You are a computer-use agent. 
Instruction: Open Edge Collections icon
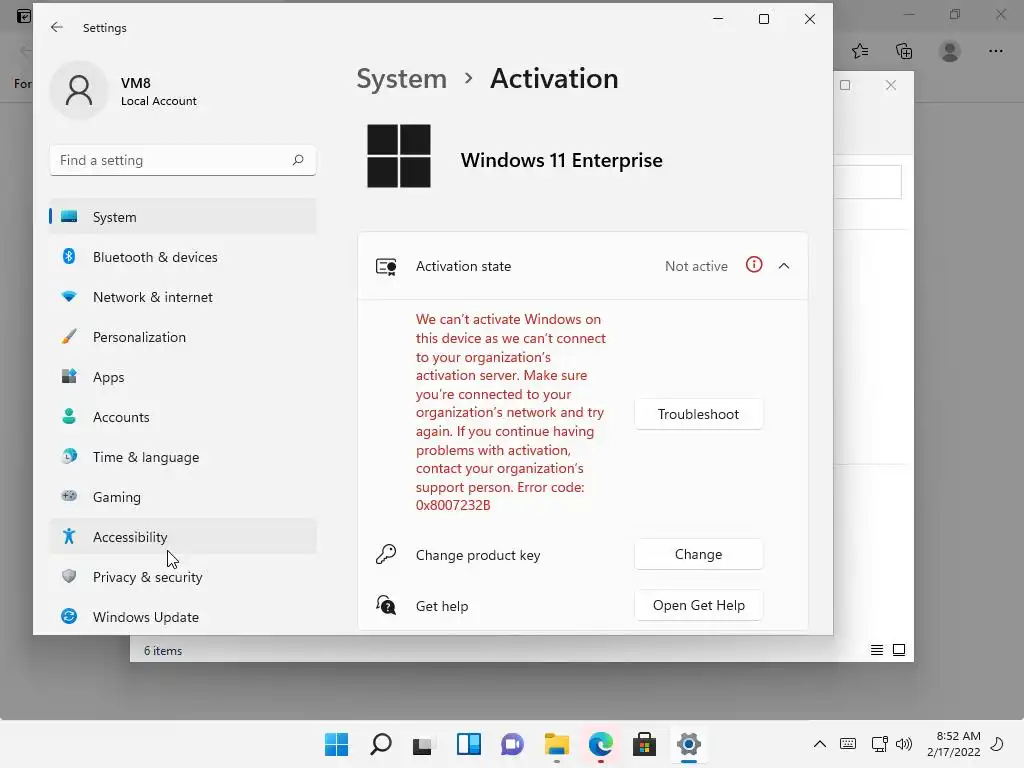(x=904, y=51)
